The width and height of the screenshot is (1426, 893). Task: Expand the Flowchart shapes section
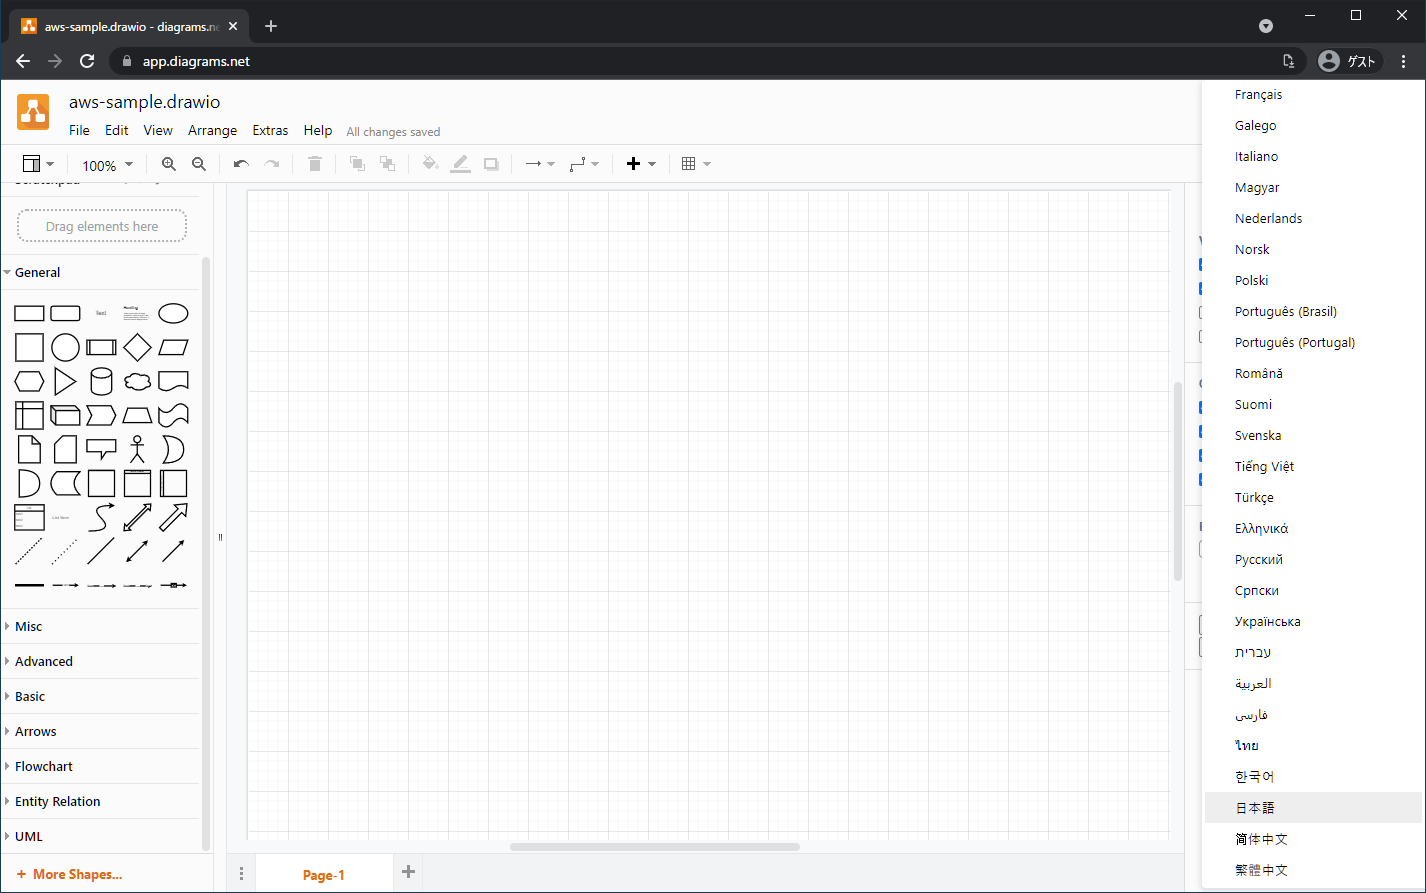44,766
